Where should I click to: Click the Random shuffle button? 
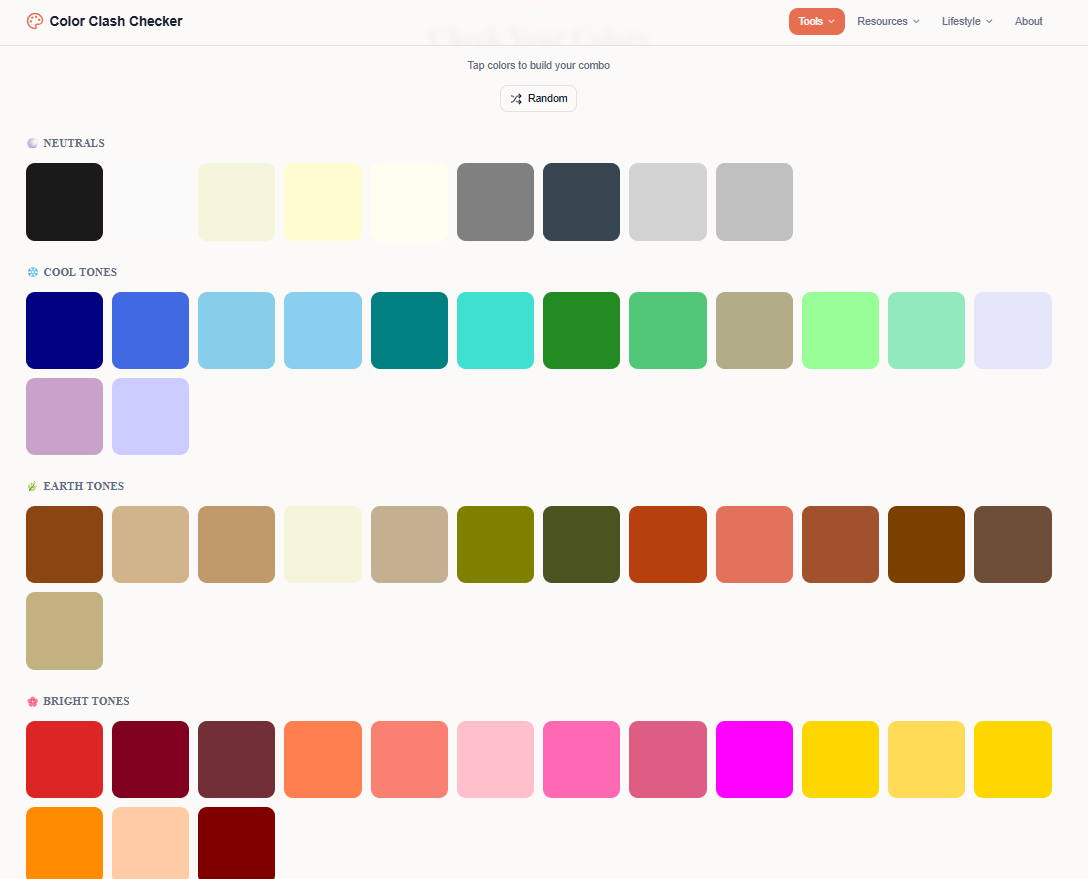coord(538,99)
